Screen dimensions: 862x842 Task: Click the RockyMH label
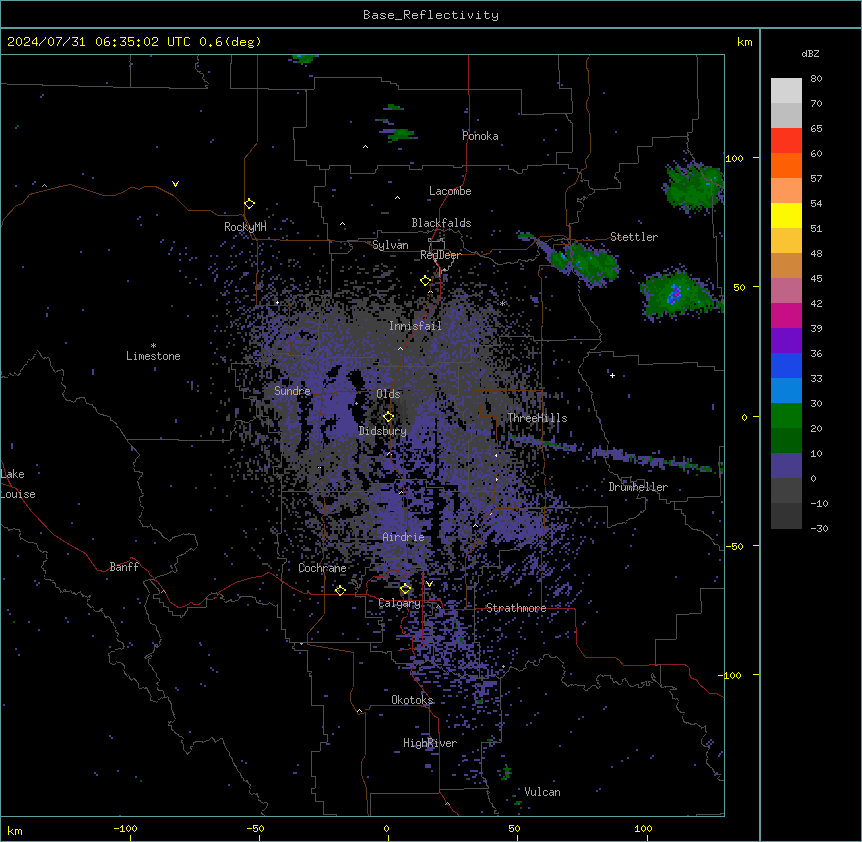[x=245, y=227]
